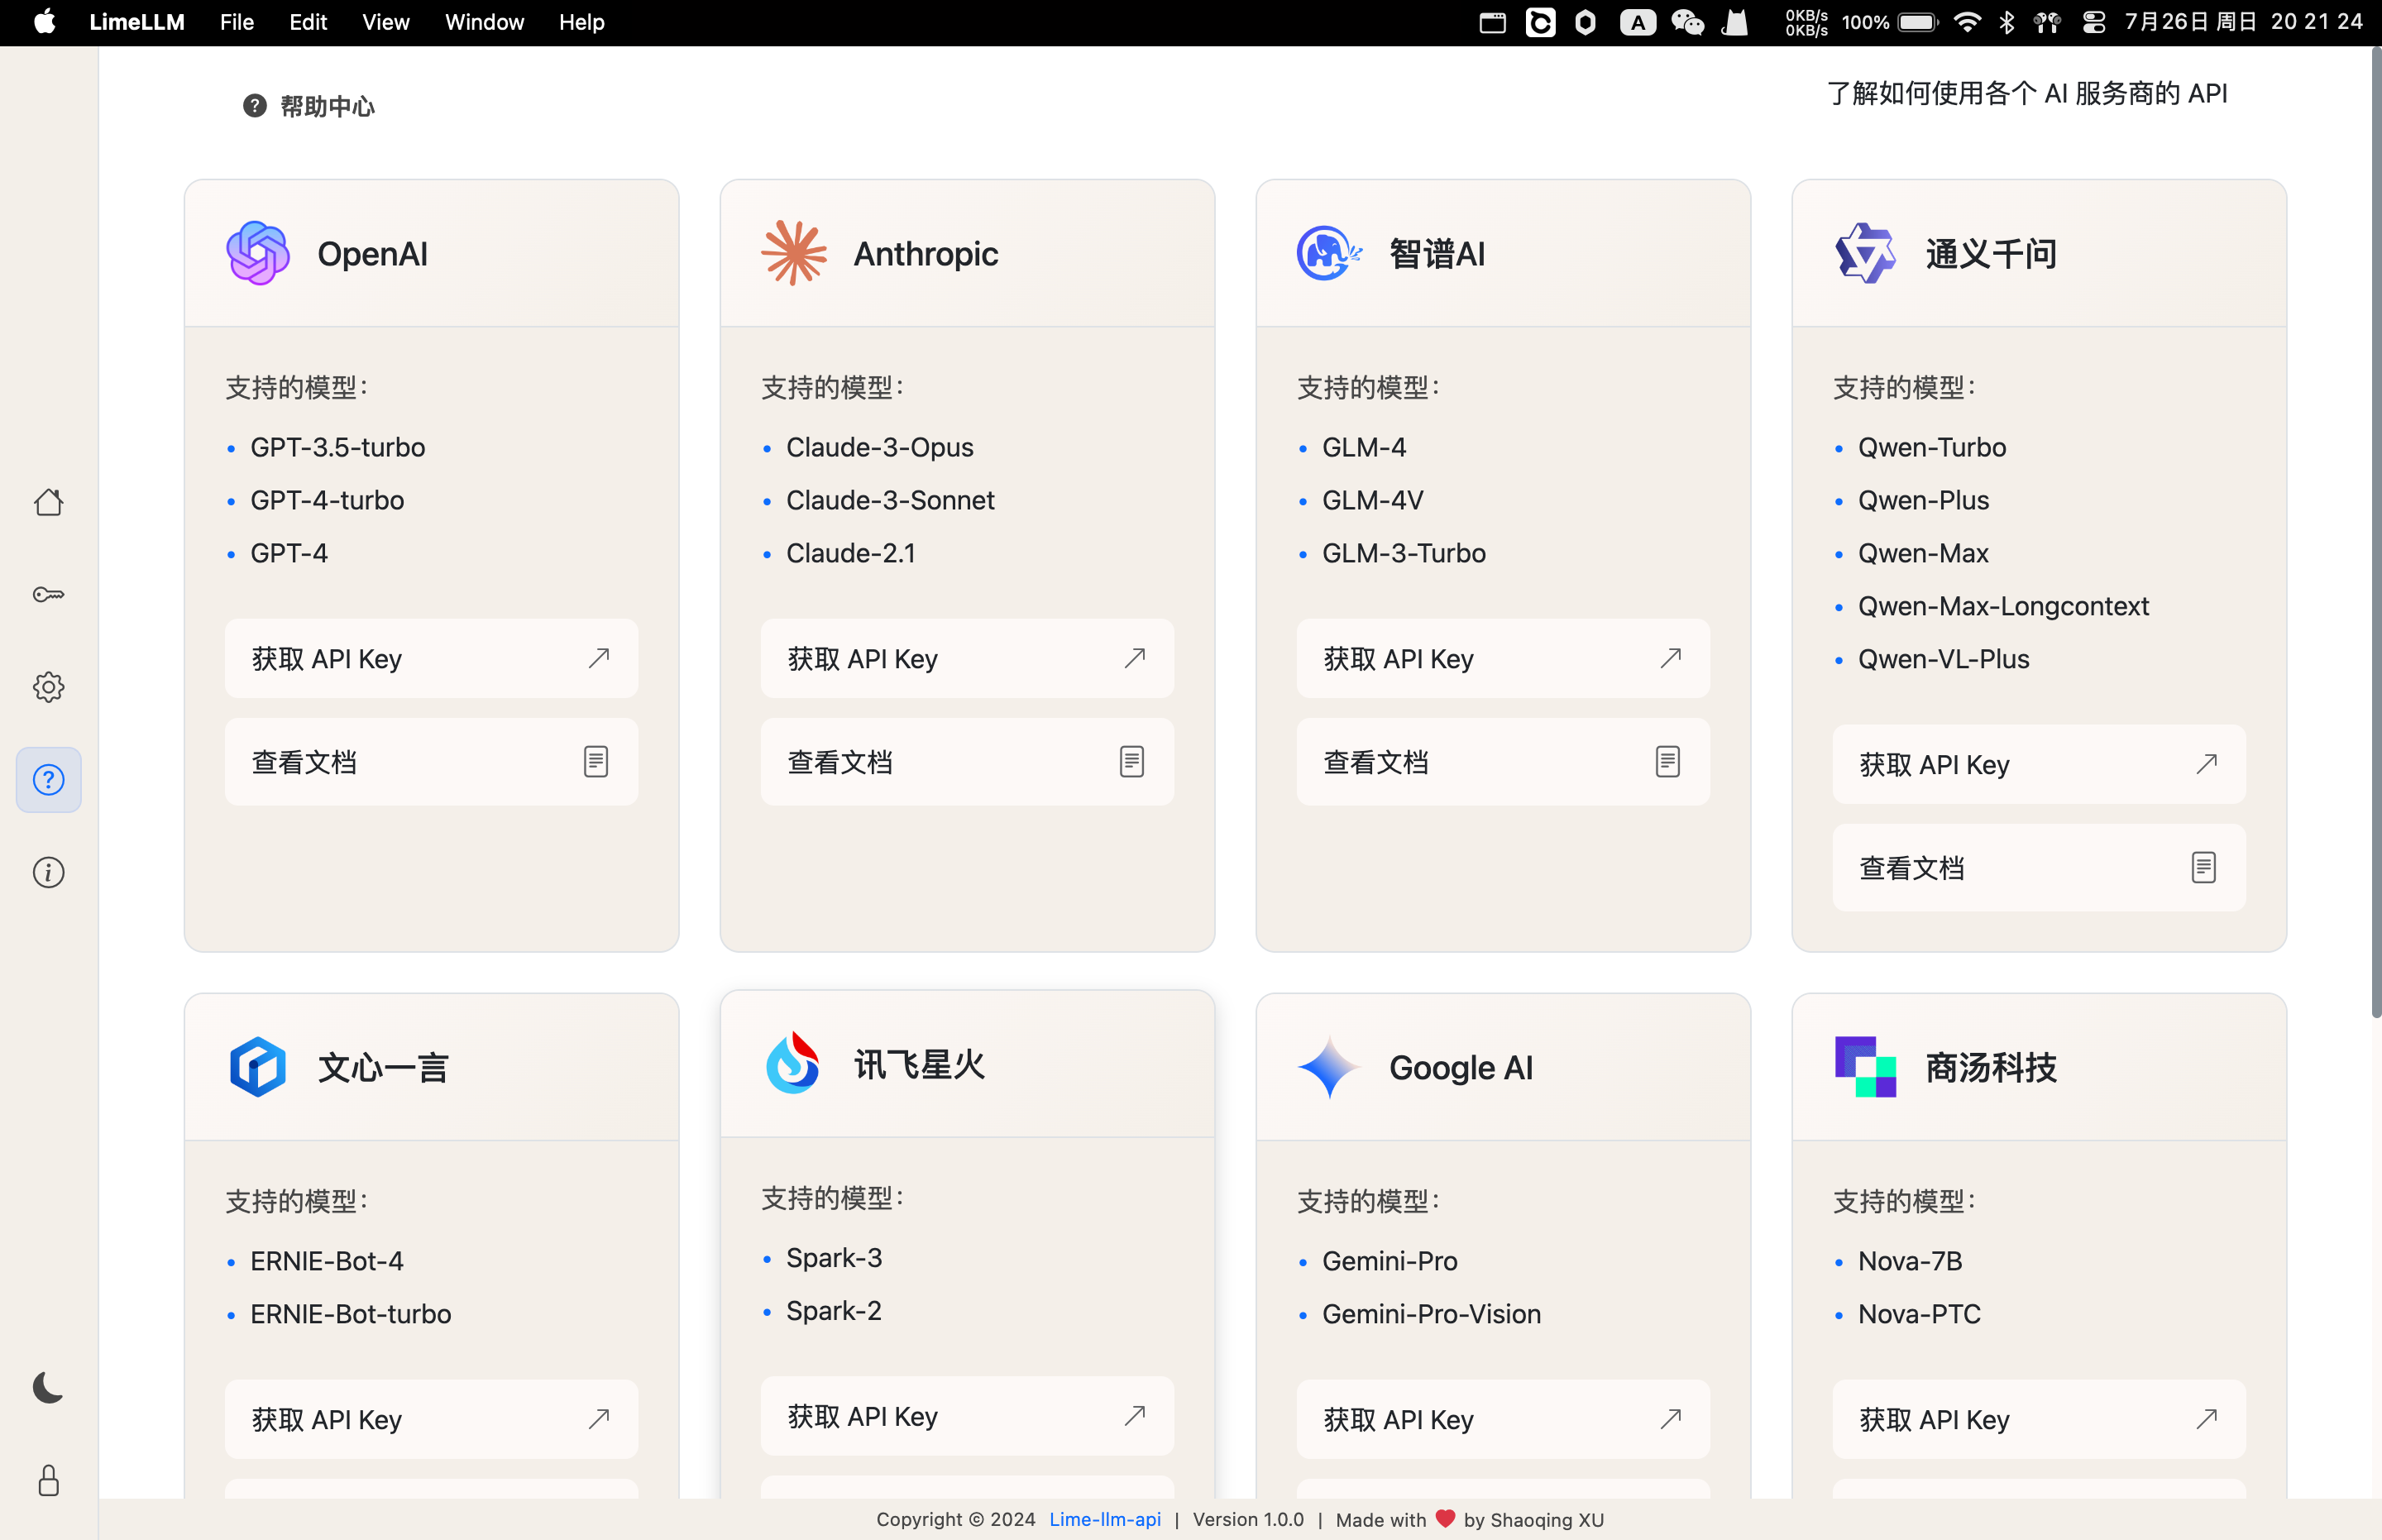
Task: Get 商汤科技 API Key
Action: point(2039,1419)
